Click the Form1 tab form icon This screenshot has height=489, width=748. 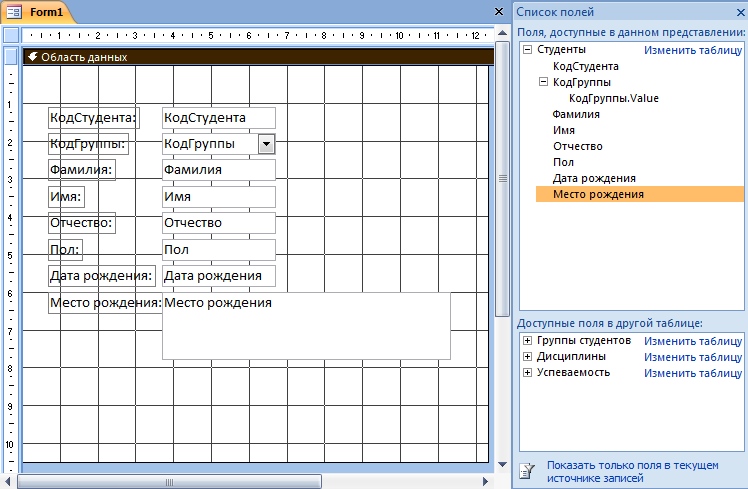pyautogui.click(x=14, y=12)
